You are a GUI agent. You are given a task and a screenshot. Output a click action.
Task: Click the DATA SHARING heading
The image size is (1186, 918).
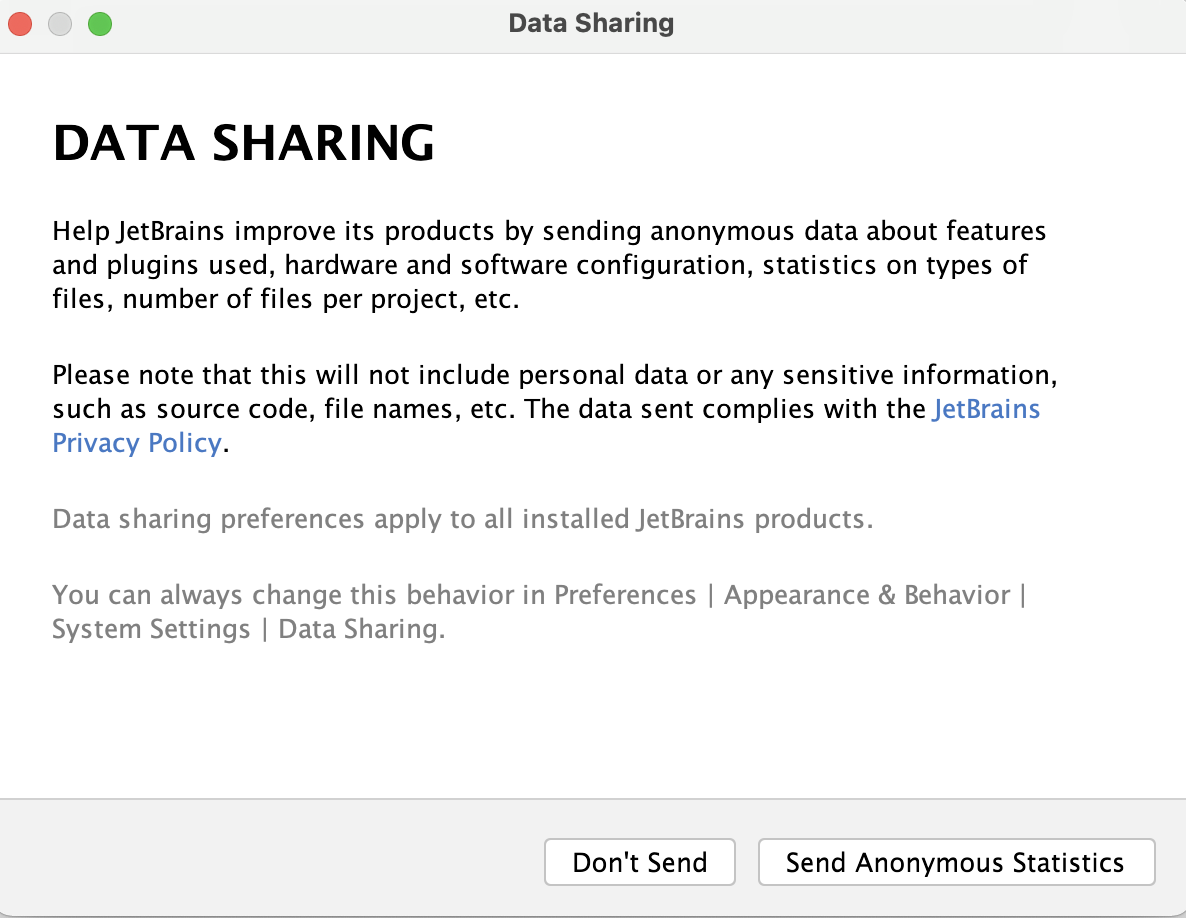point(244,143)
